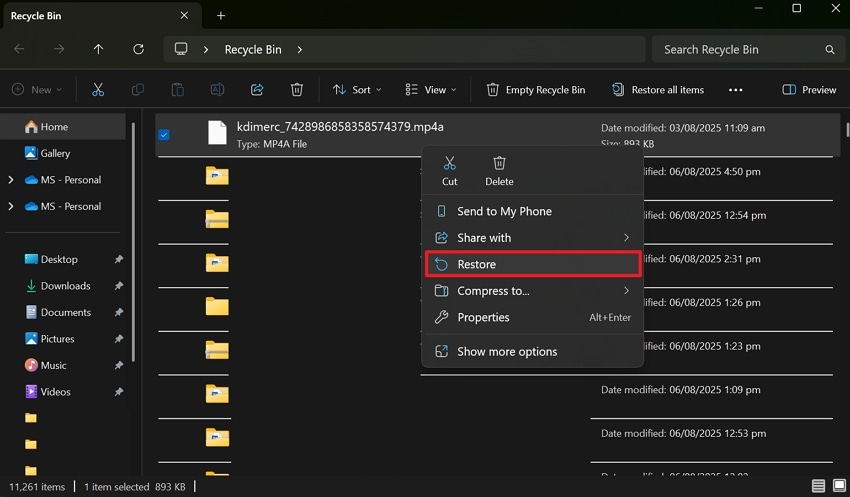Viewport: 850px width, 497px height.
Task: Expand the Share with submenu arrow
Action: pos(626,237)
